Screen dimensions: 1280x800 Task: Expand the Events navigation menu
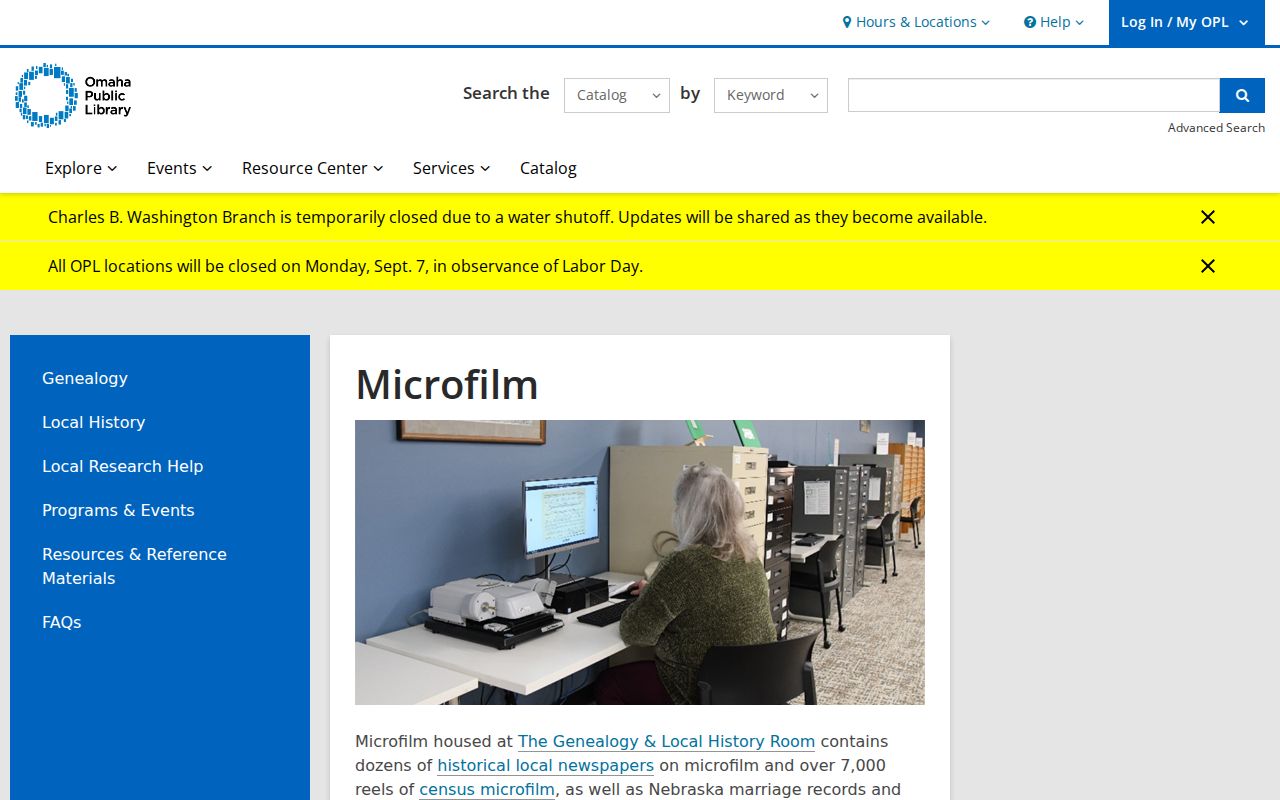click(180, 168)
